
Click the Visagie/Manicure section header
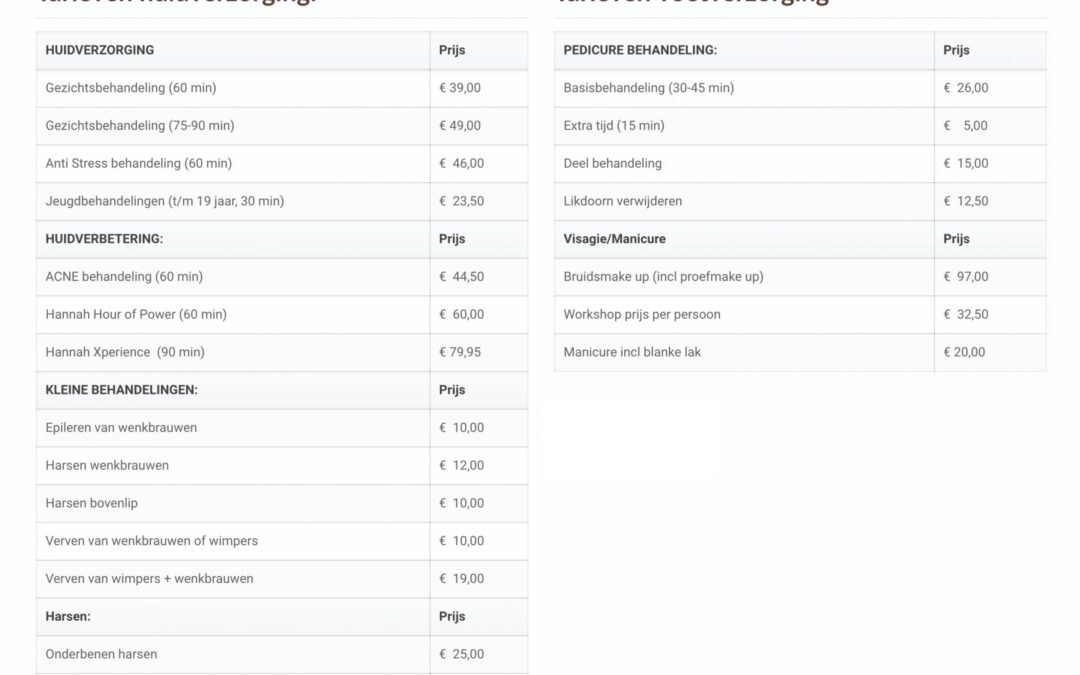pos(614,239)
